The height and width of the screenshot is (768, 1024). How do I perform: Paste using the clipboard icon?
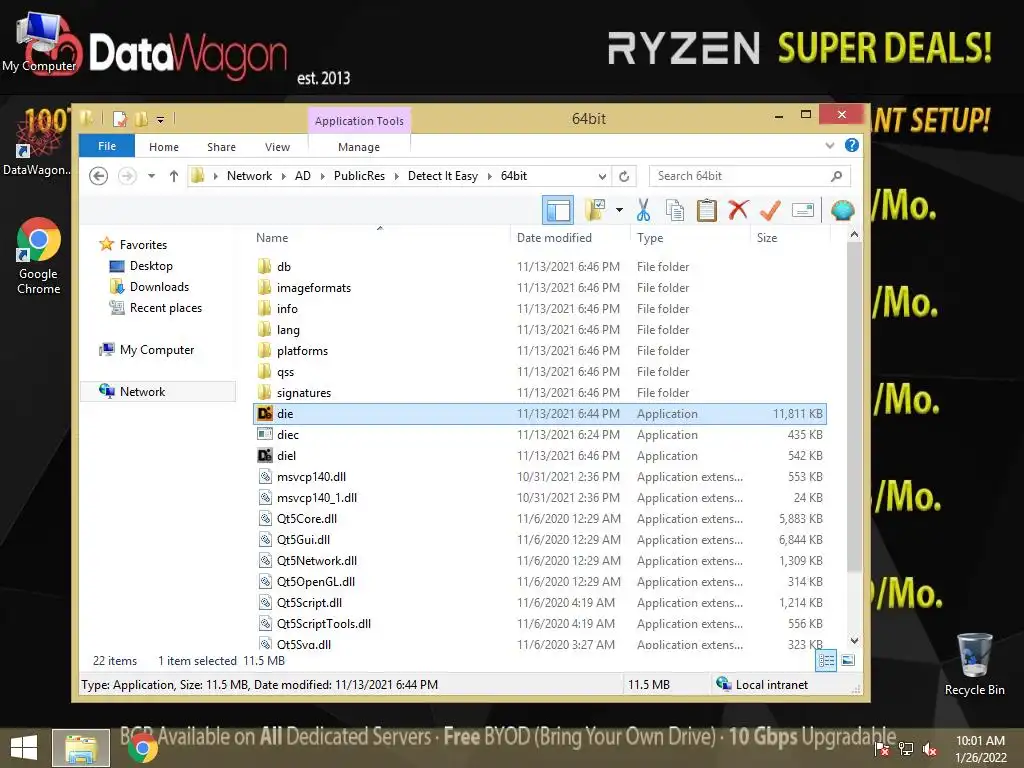coord(707,210)
